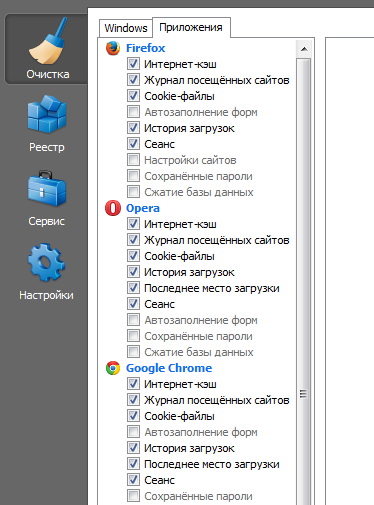The height and width of the screenshot is (505, 374).
Task: Enable Firefox Сохранённые пароли checkbox
Action: pyautogui.click(x=133, y=176)
